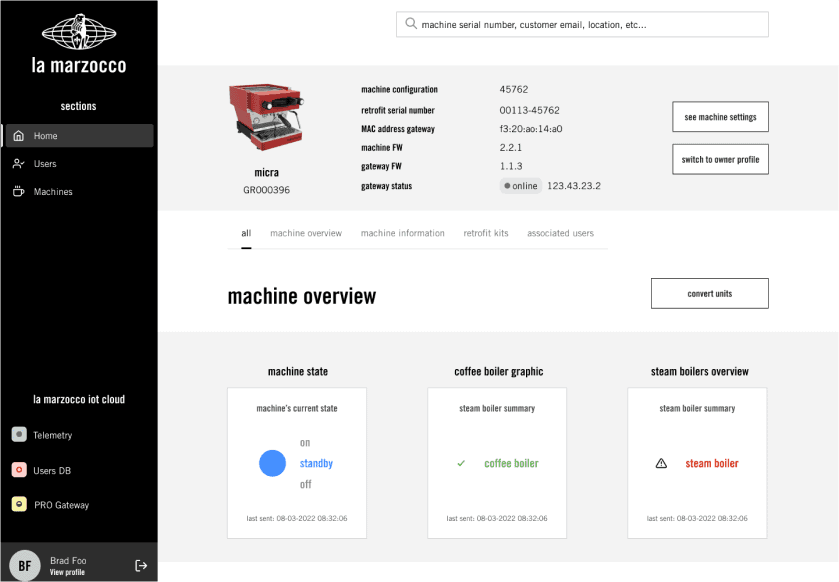Click the search magnifier icon
839x582 pixels.
[410, 24]
